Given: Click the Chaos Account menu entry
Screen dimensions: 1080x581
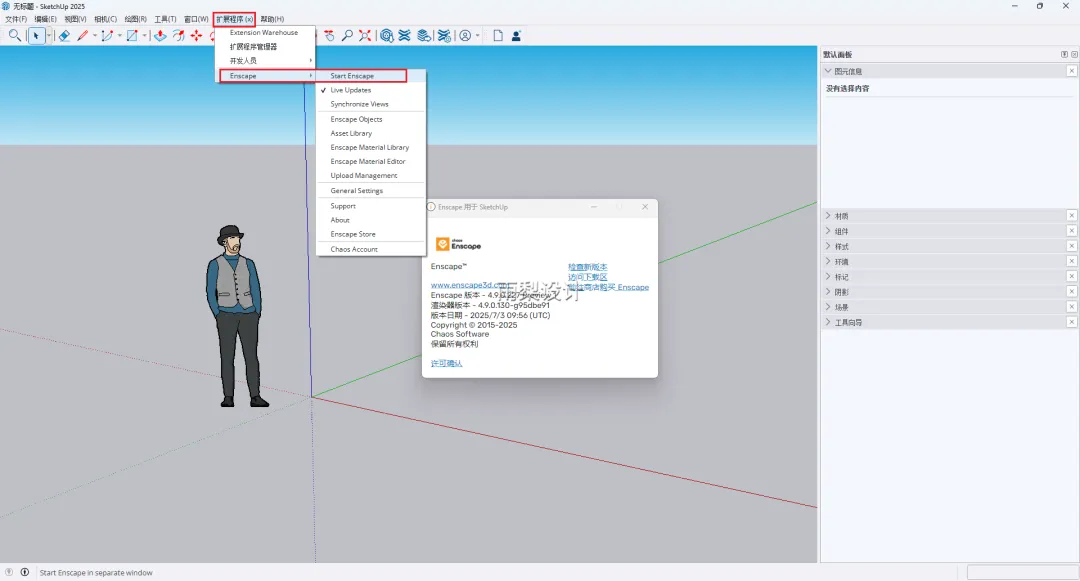Looking at the screenshot, I should pyautogui.click(x=371, y=249).
